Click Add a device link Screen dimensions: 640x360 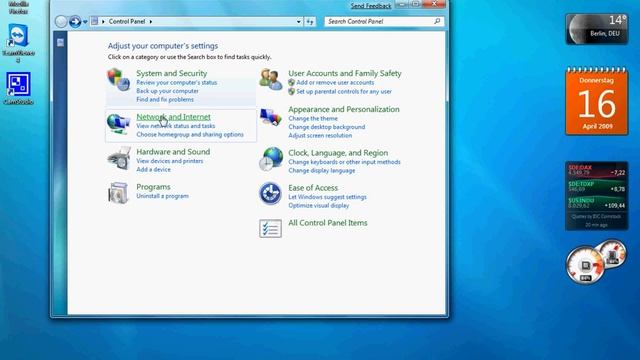(153, 169)
